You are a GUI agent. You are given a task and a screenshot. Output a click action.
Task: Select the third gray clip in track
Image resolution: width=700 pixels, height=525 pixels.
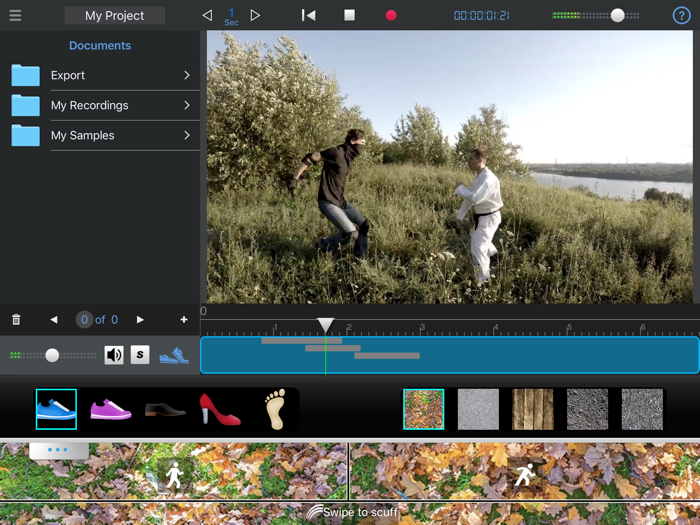387,356
